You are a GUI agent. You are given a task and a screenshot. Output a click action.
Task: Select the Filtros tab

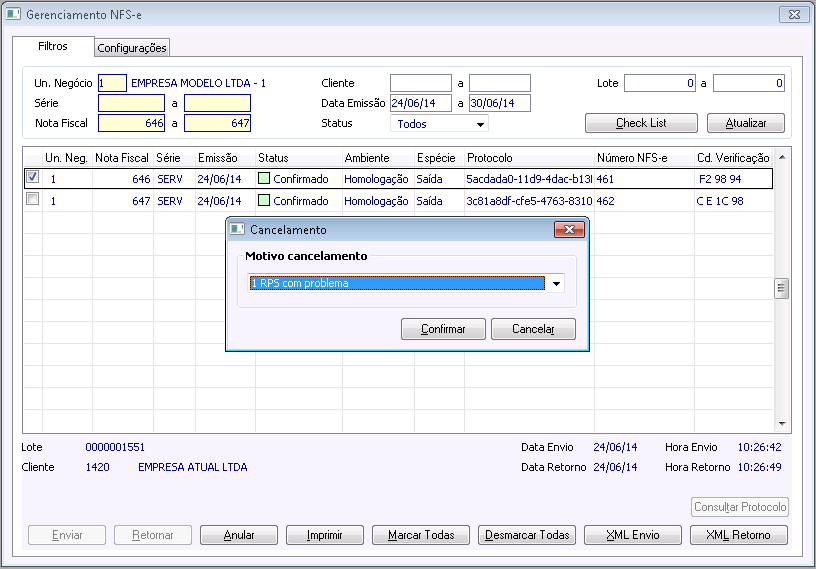click(53, 46)
